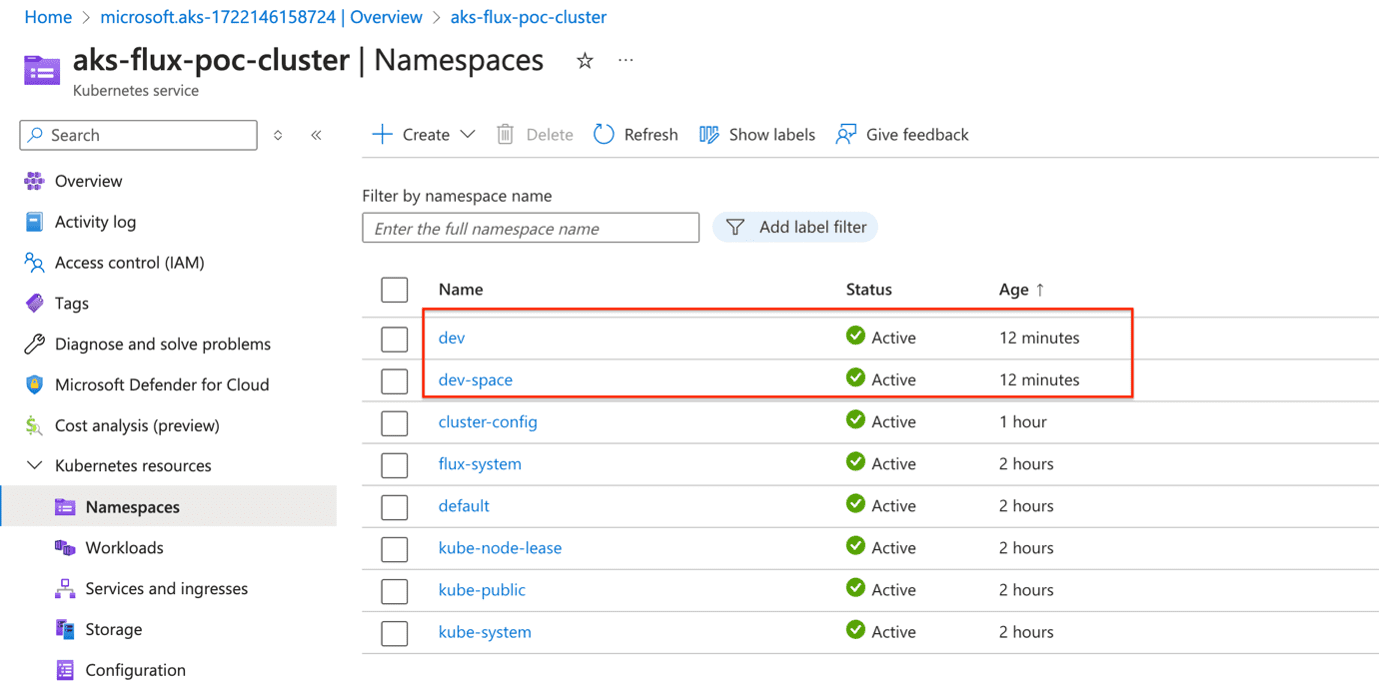The image size is (1384, 687).
Task: Click the Tags icon in the sidebar
Action: tap(35, 303)
